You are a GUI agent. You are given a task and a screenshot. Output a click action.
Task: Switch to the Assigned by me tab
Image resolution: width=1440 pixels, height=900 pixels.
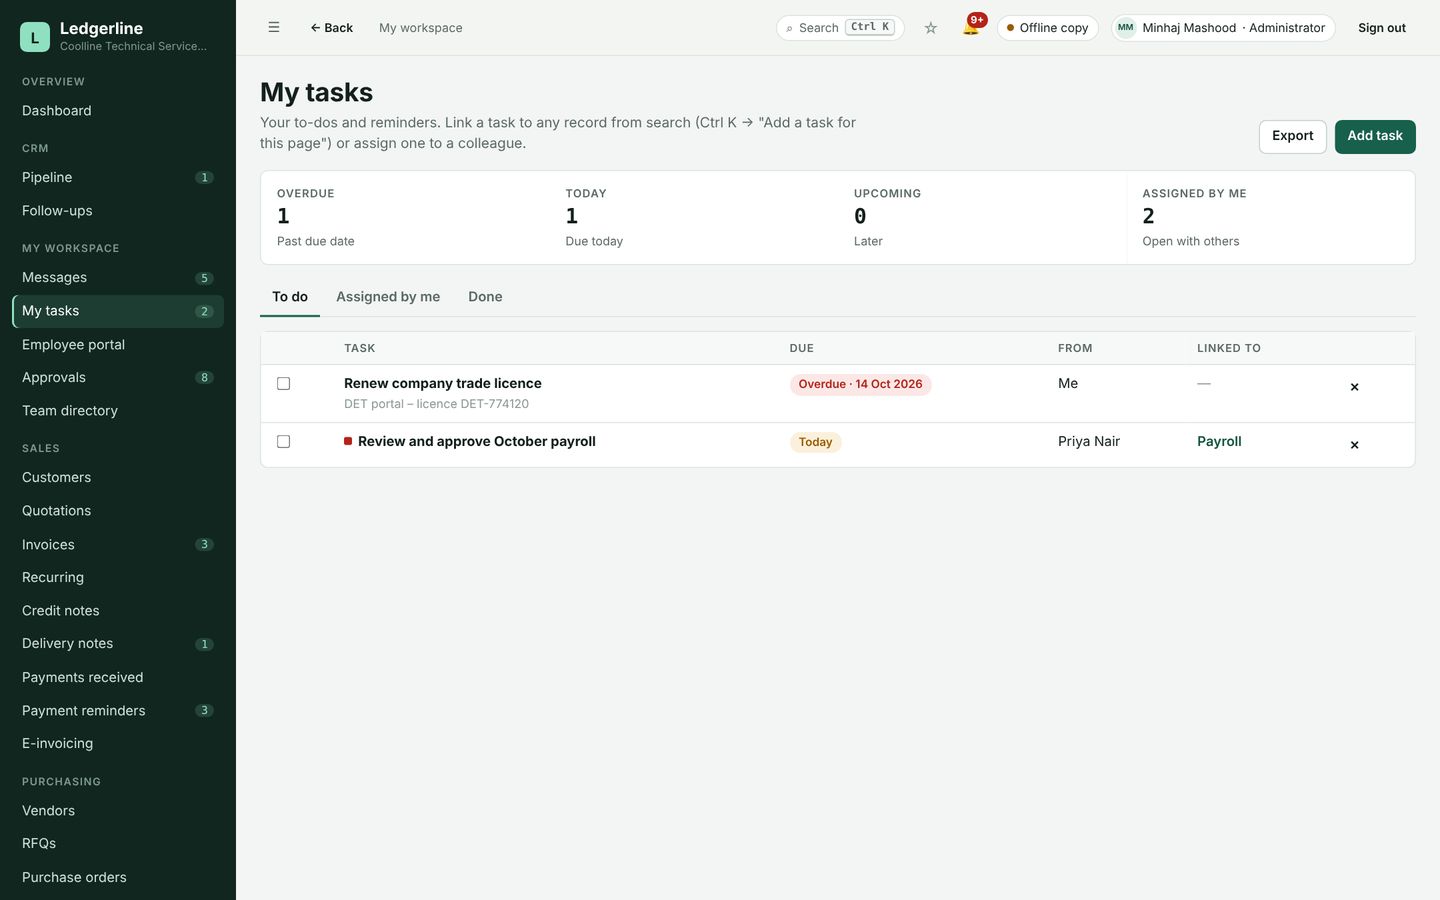[388, 297]
